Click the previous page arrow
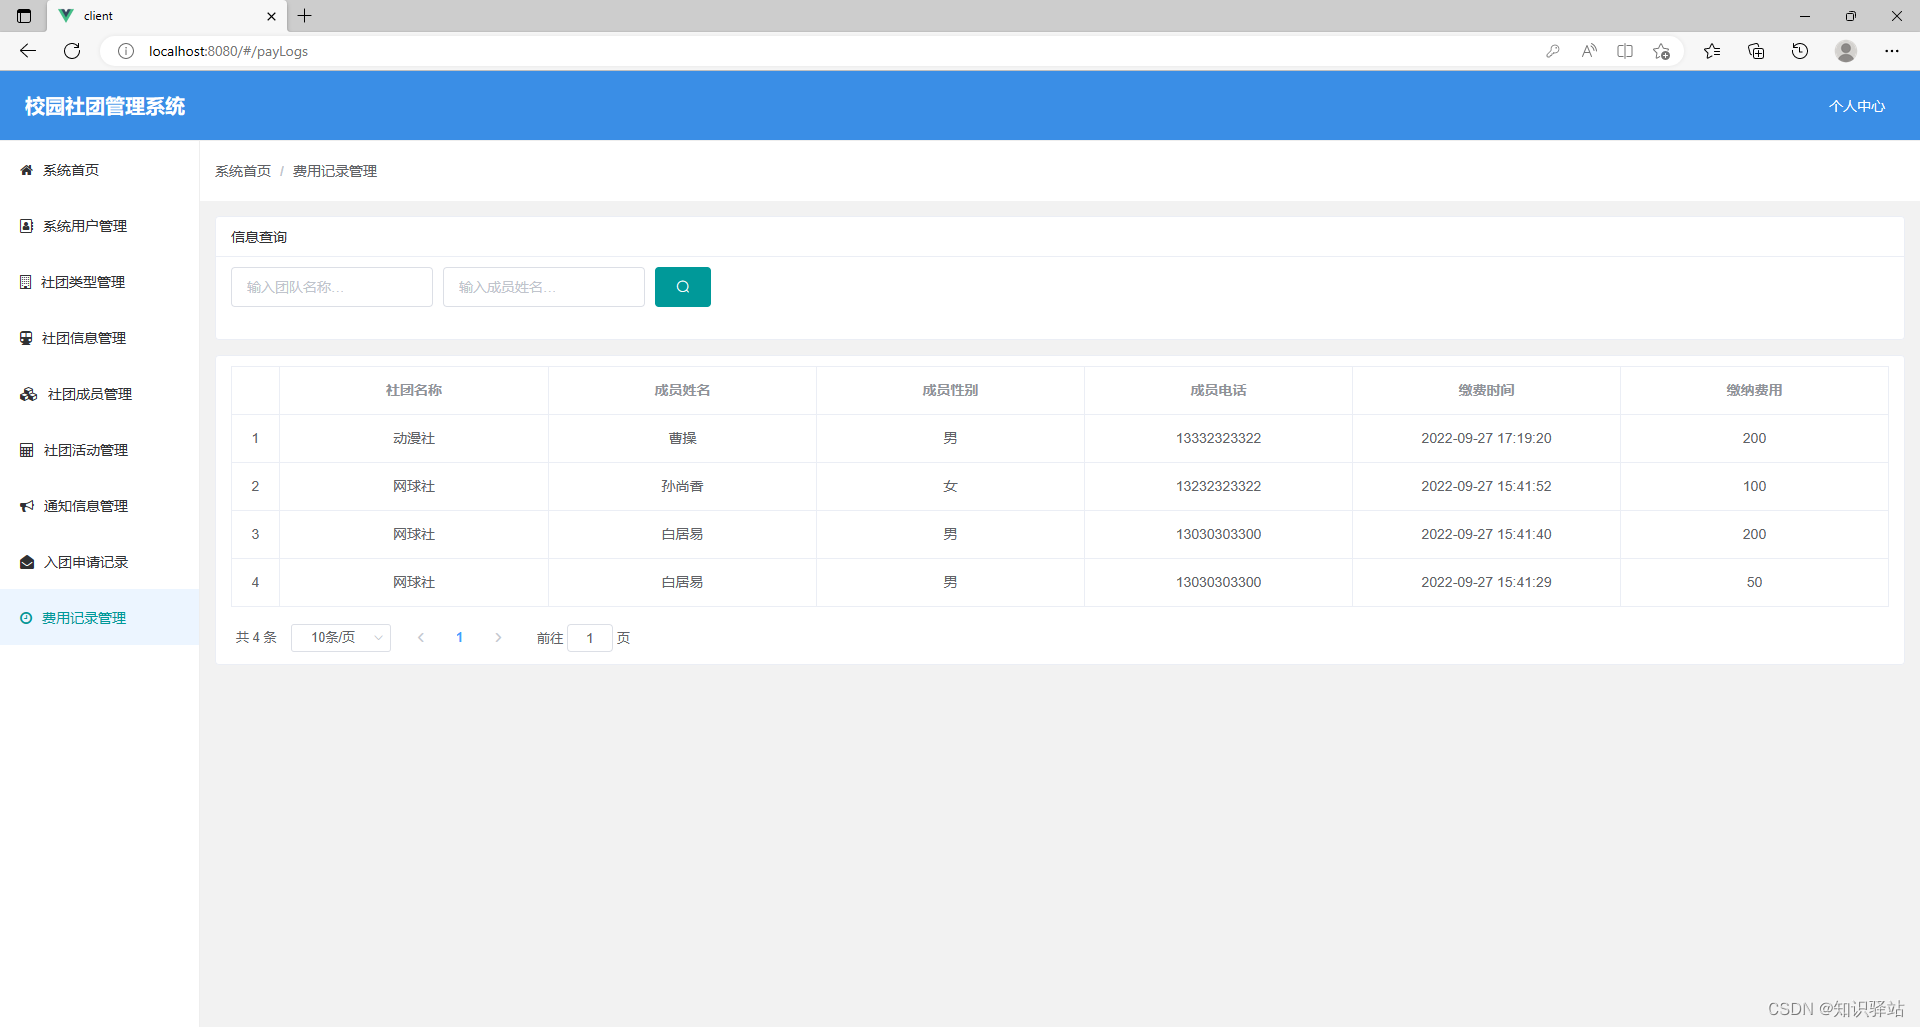Screen dimensions: 1920x1027 pos(421,638)
